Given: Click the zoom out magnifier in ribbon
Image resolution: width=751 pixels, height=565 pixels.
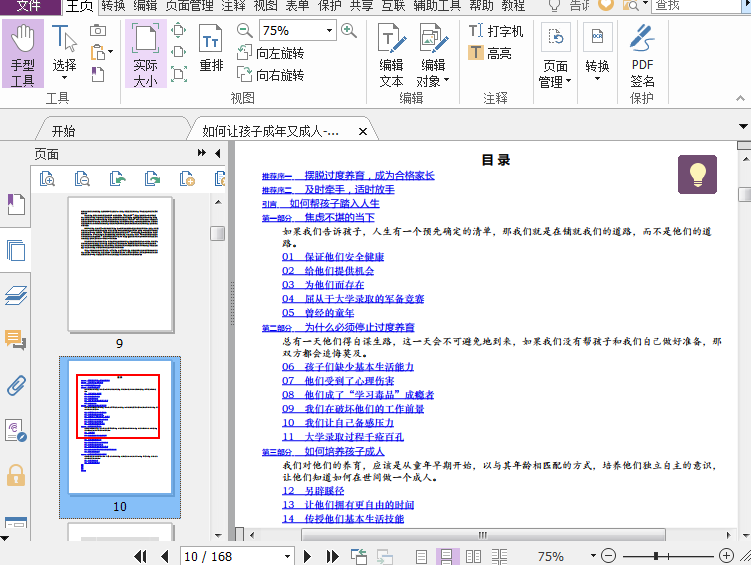Looking at the screenshot, I should tap(244, 31).
